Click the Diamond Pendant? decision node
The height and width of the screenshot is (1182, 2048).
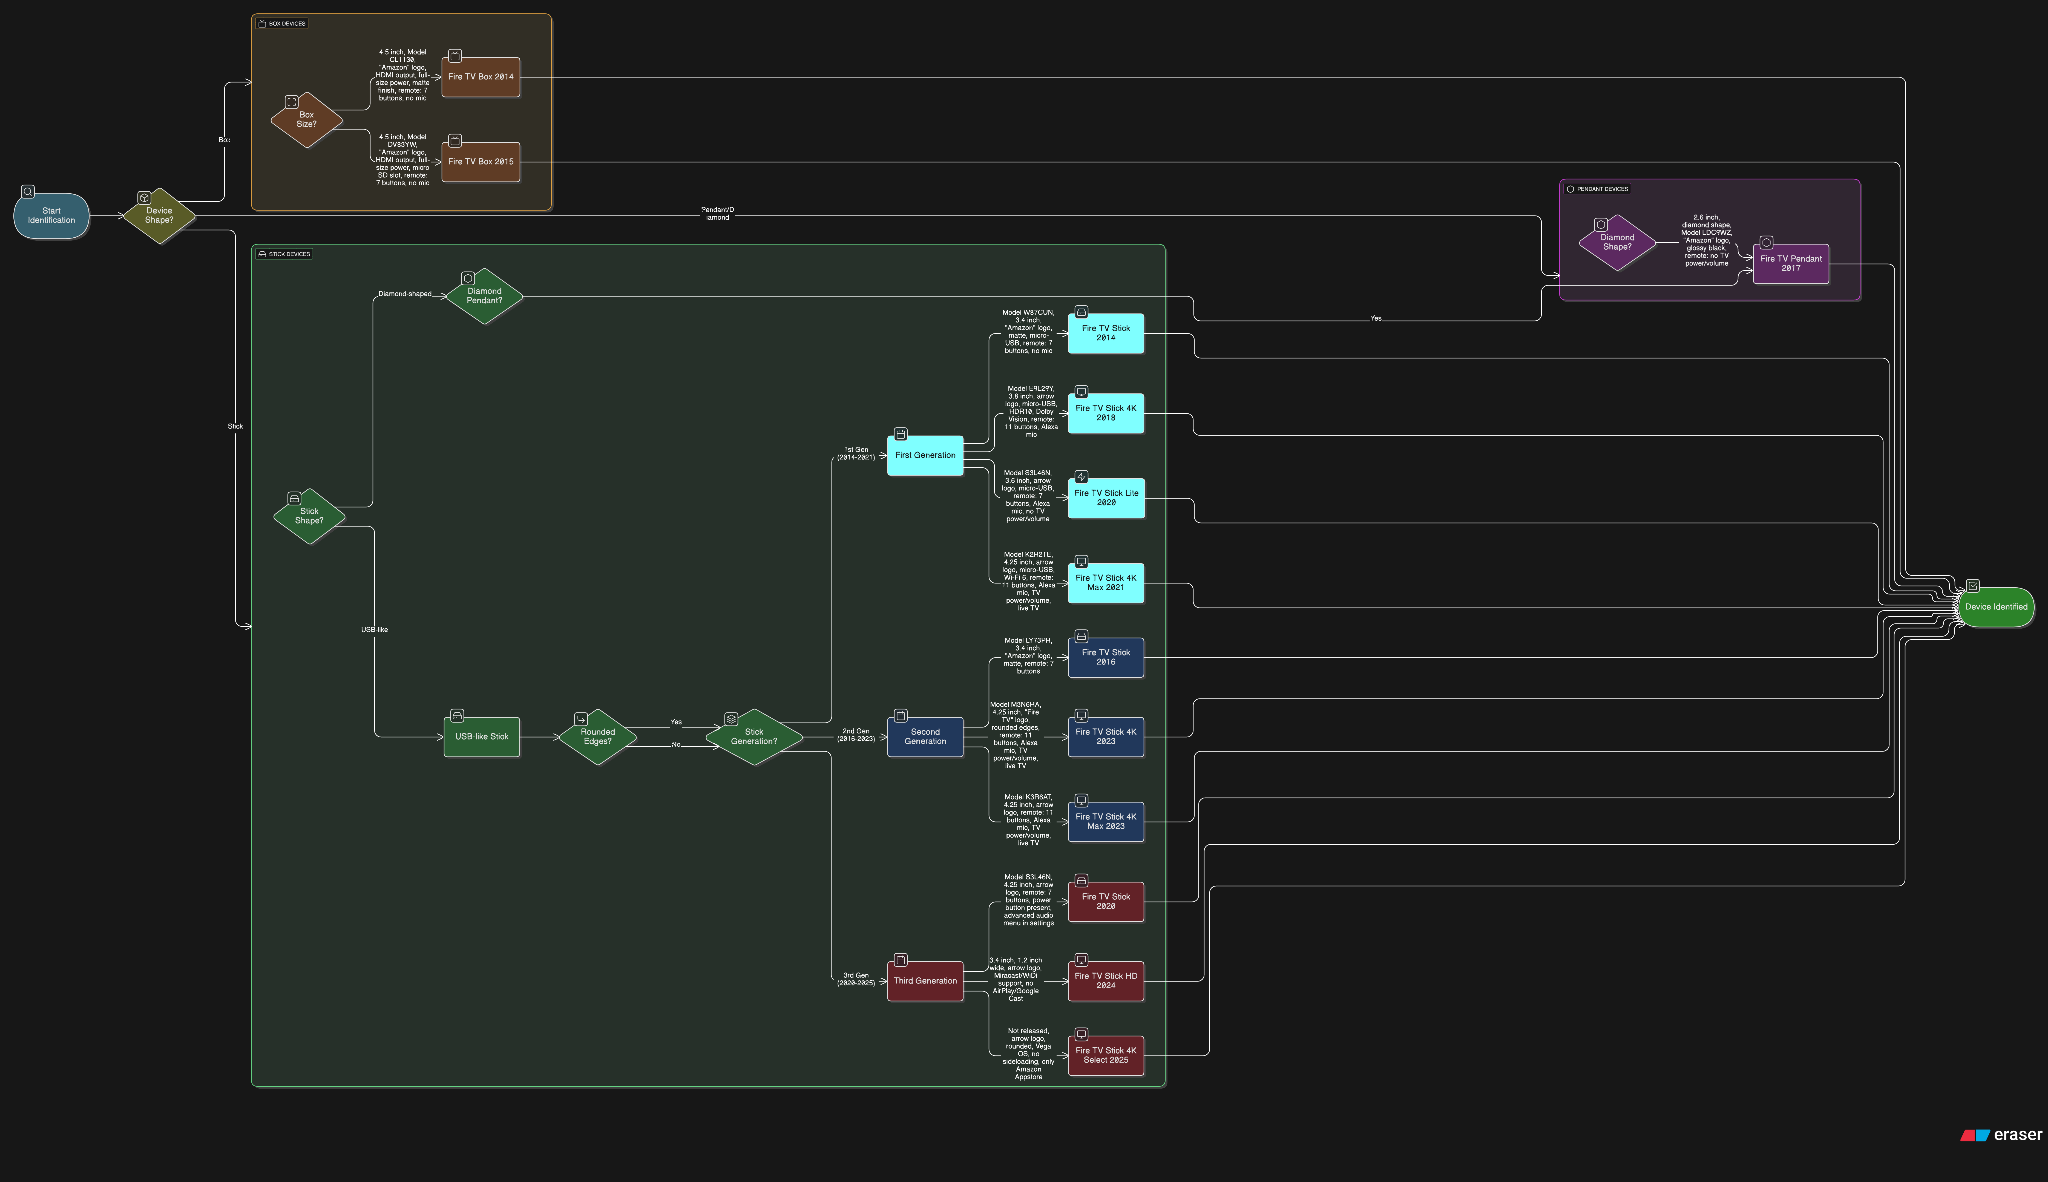tap(484, 296)
